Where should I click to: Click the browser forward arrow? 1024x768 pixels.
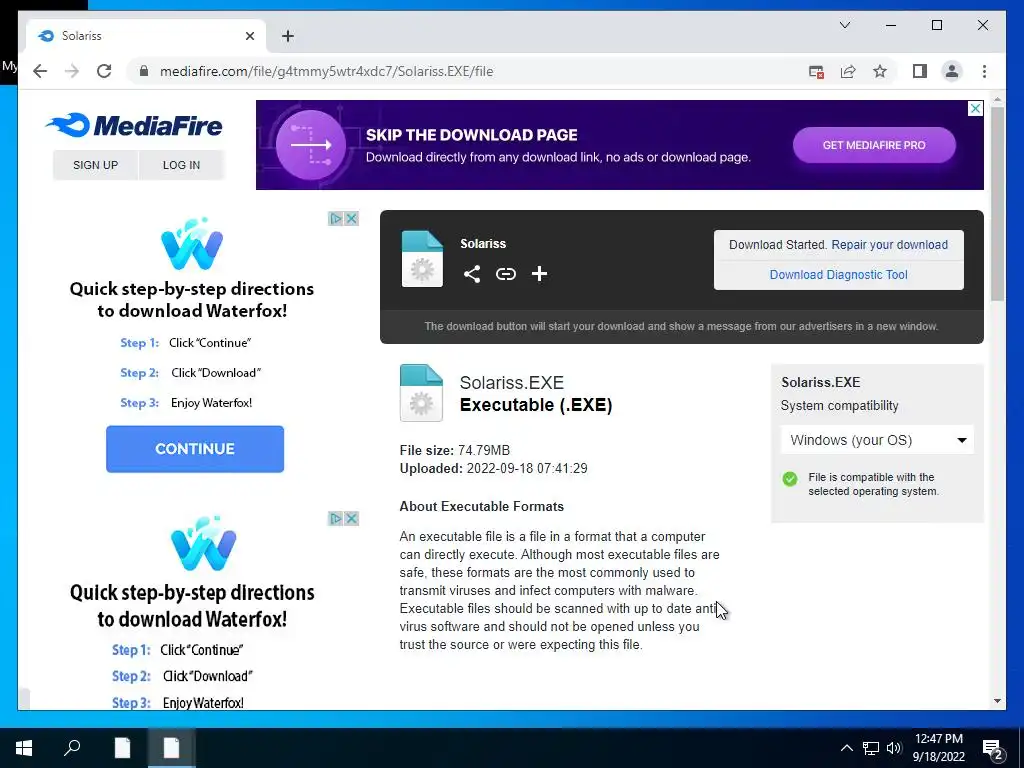click(x=72, y=71)
